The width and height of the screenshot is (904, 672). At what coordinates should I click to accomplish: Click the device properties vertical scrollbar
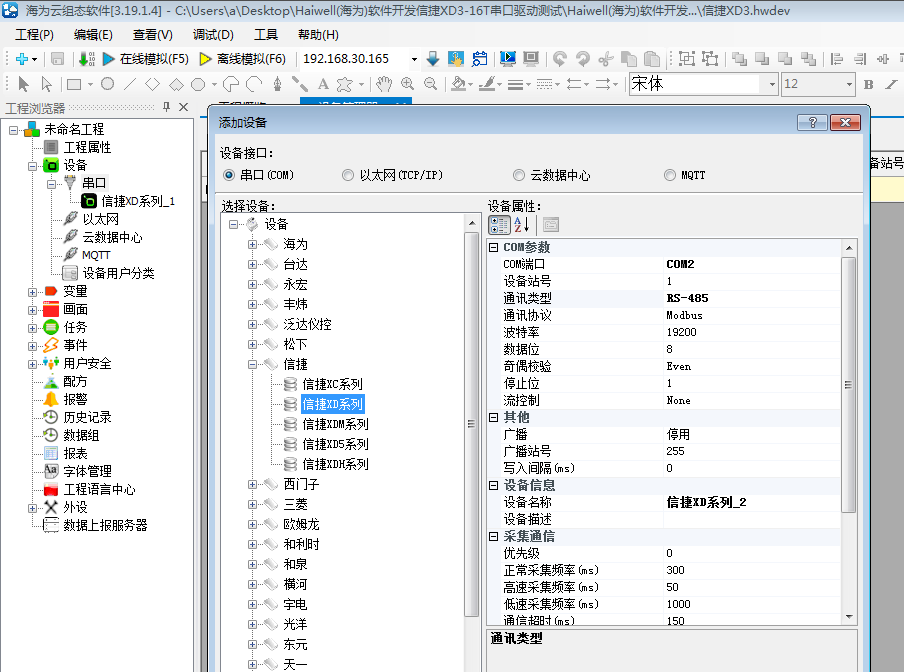click(848, 384)
